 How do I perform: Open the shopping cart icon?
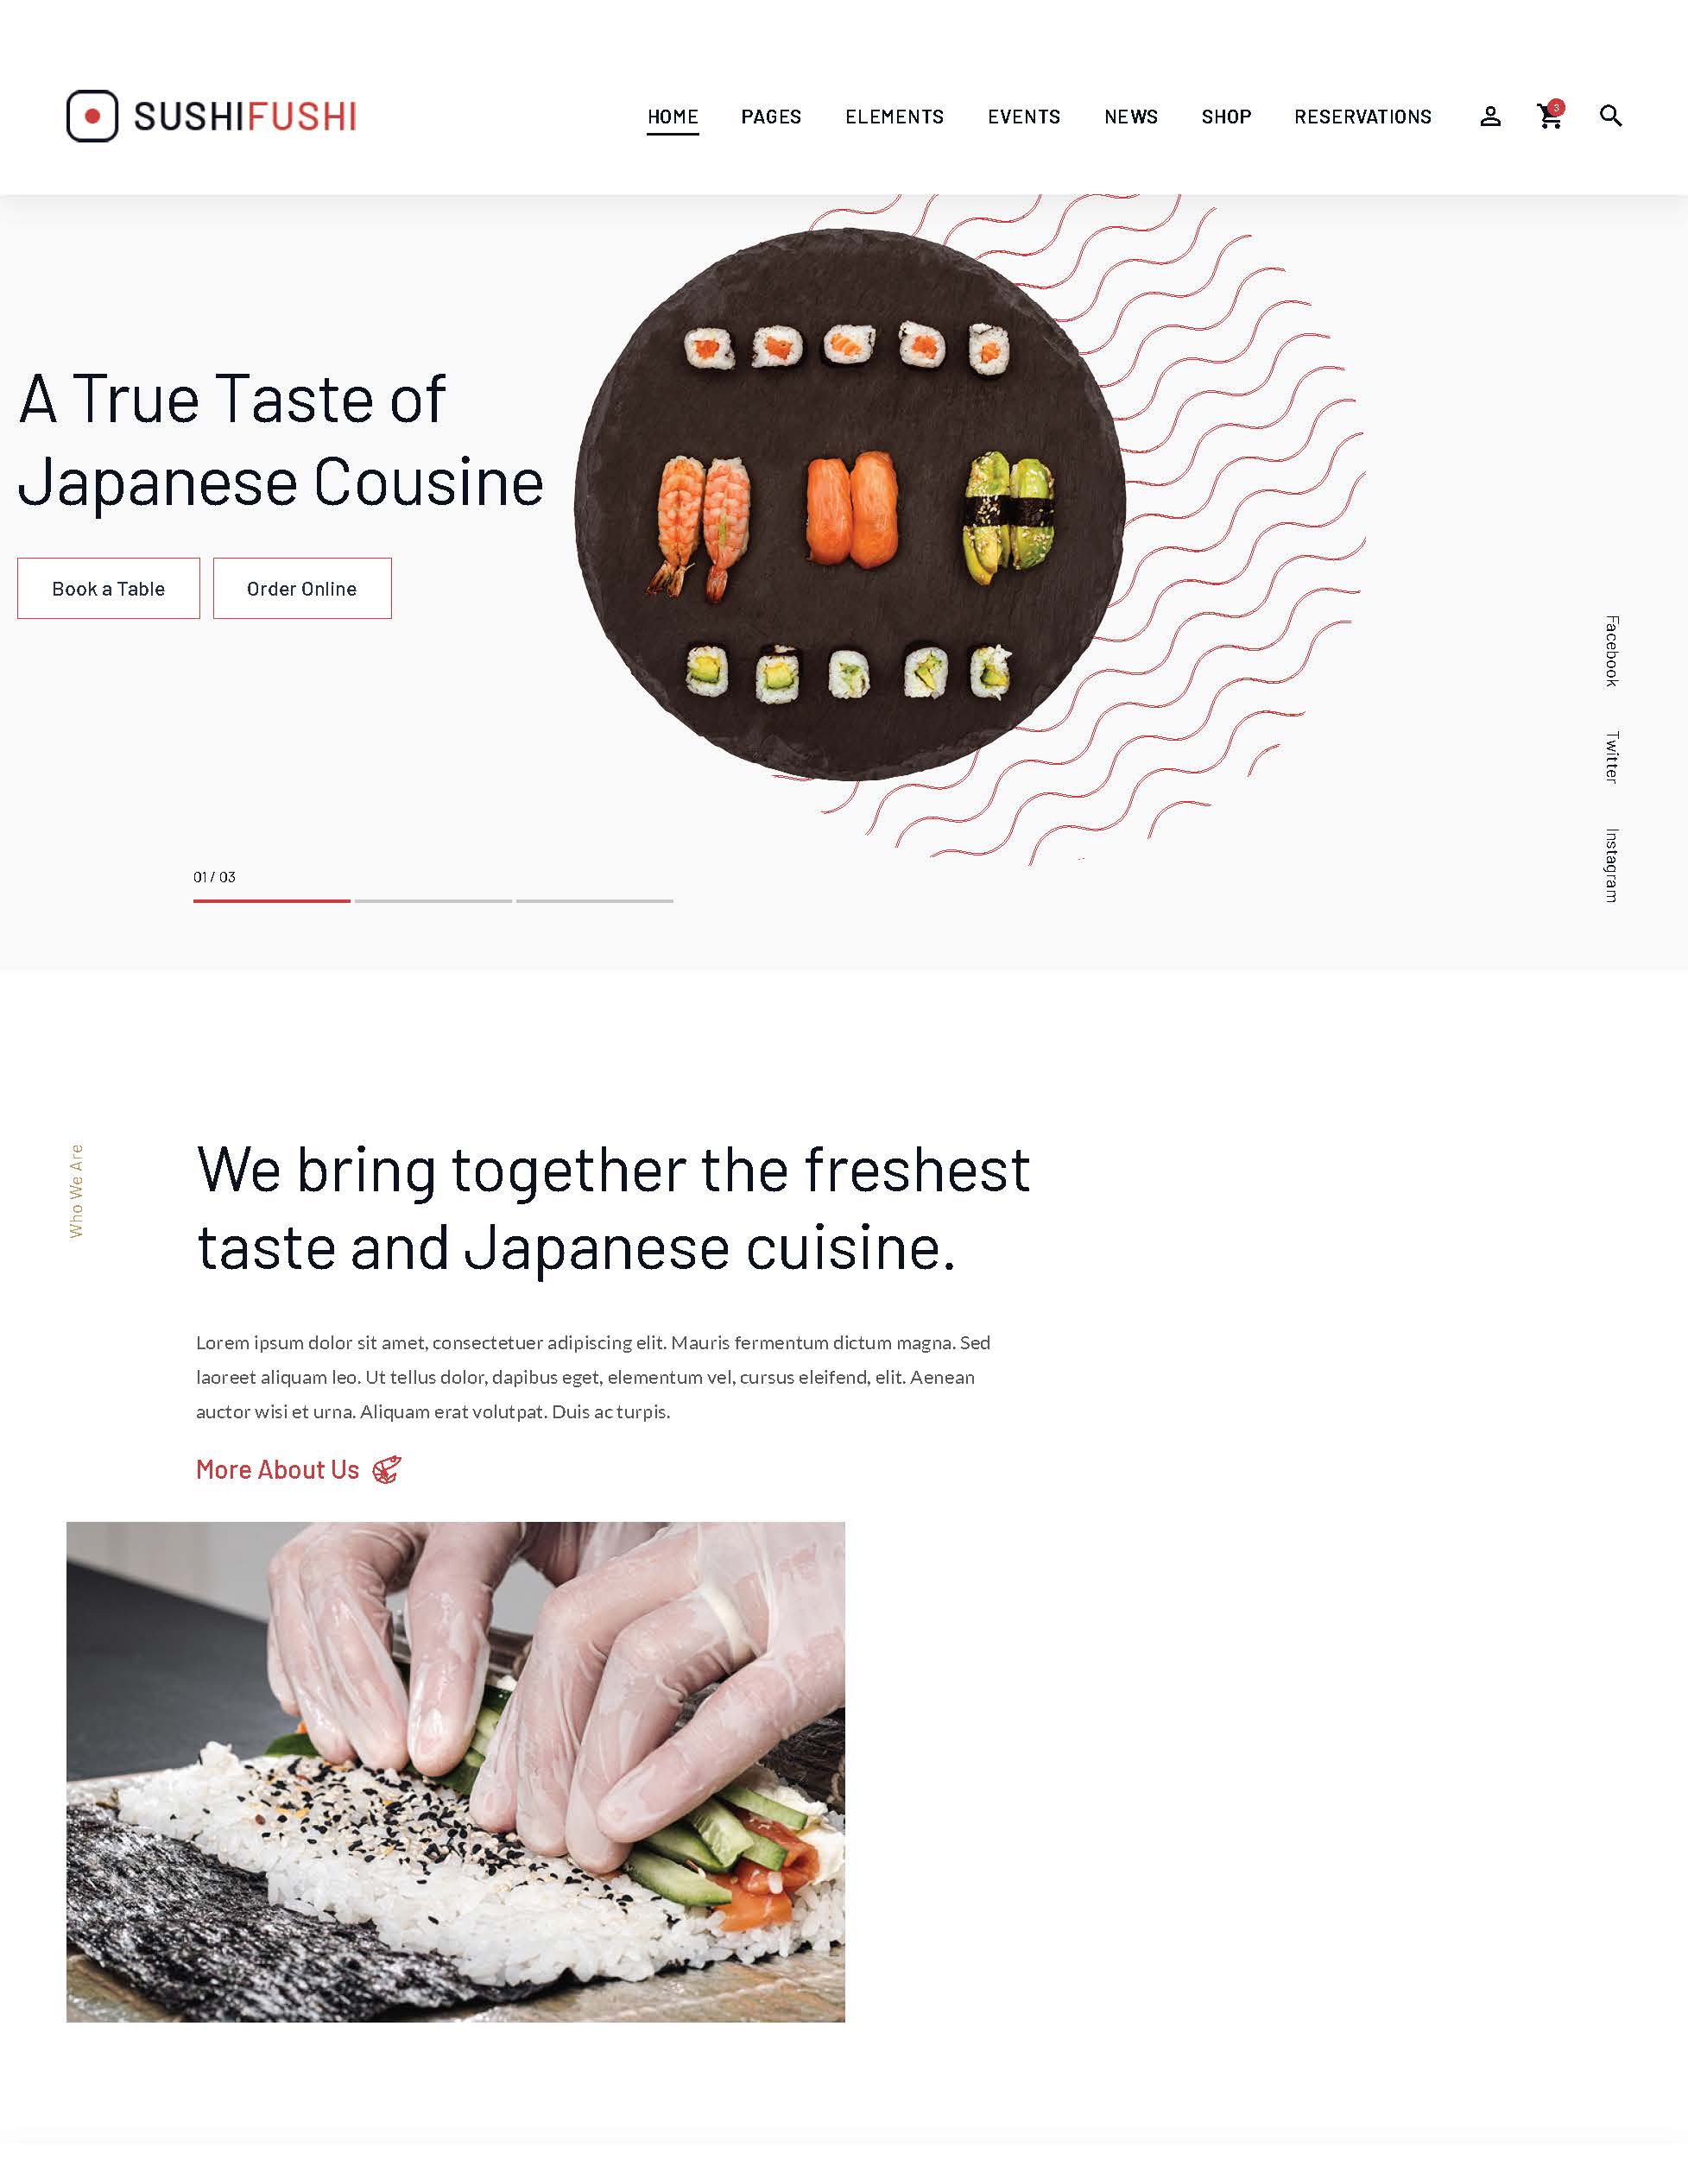click(x=1549, y=118)
